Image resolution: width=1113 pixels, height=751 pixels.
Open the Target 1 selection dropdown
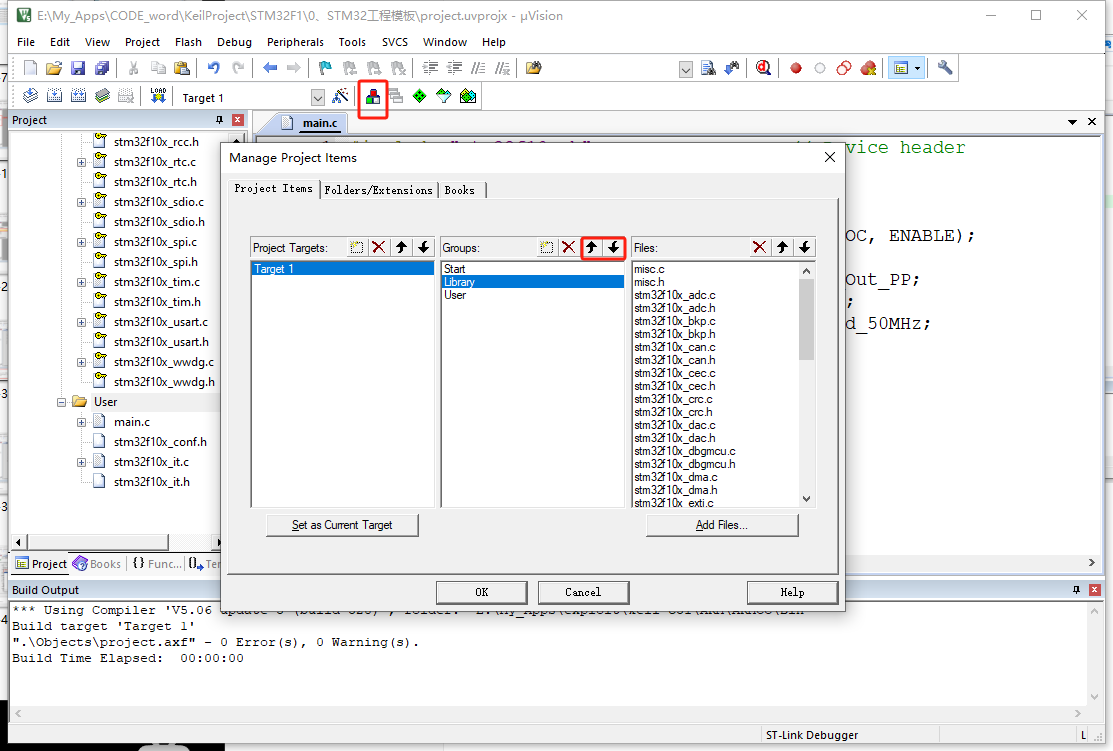[x=318, y=97]
